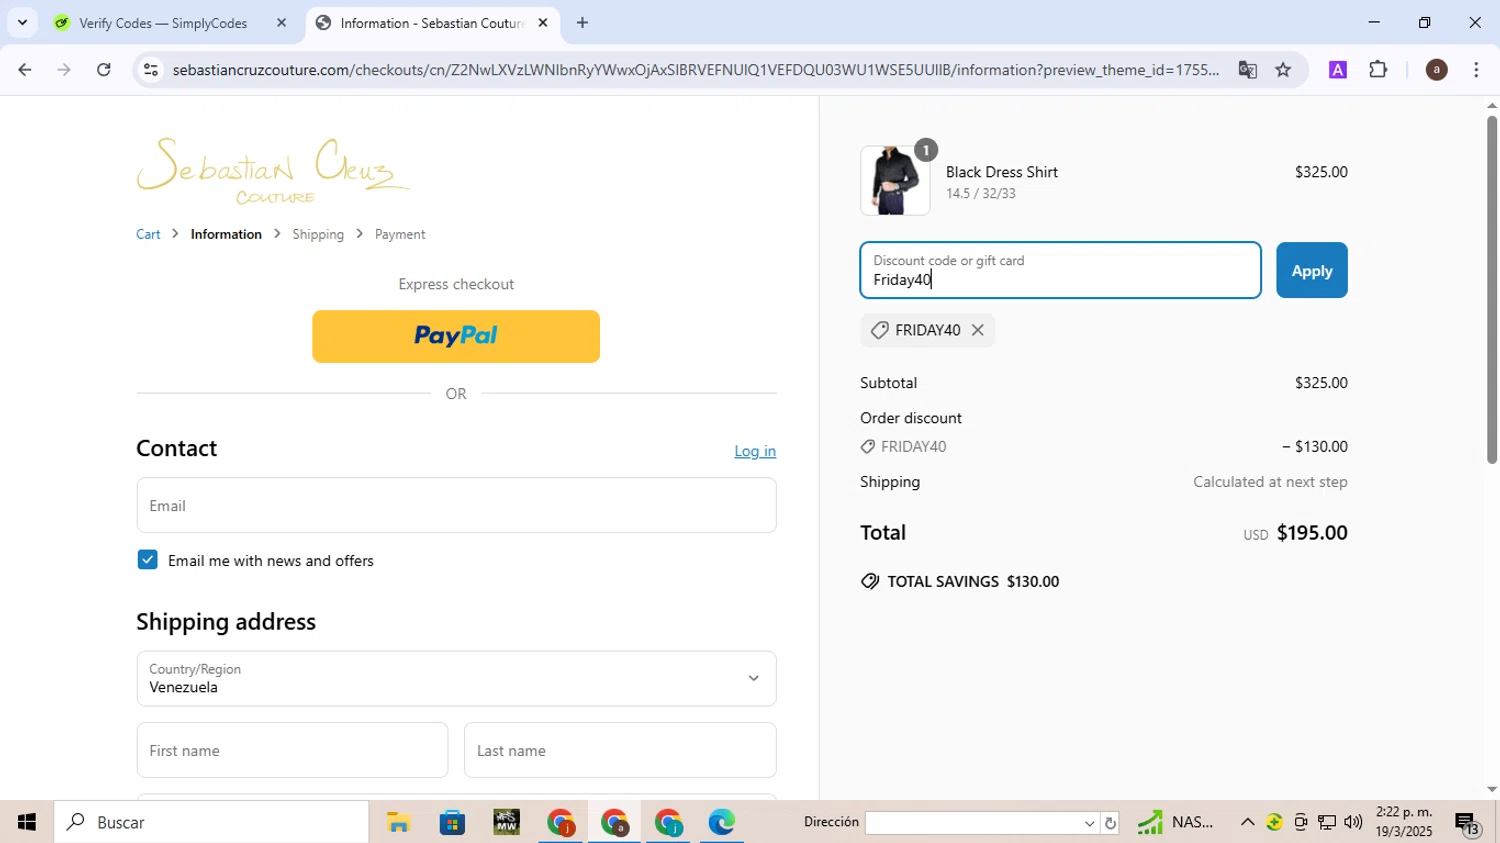Click the Dirección refresh button
The height and width of the screenshot is (843, 1500).
click(x=1110, y=823)
